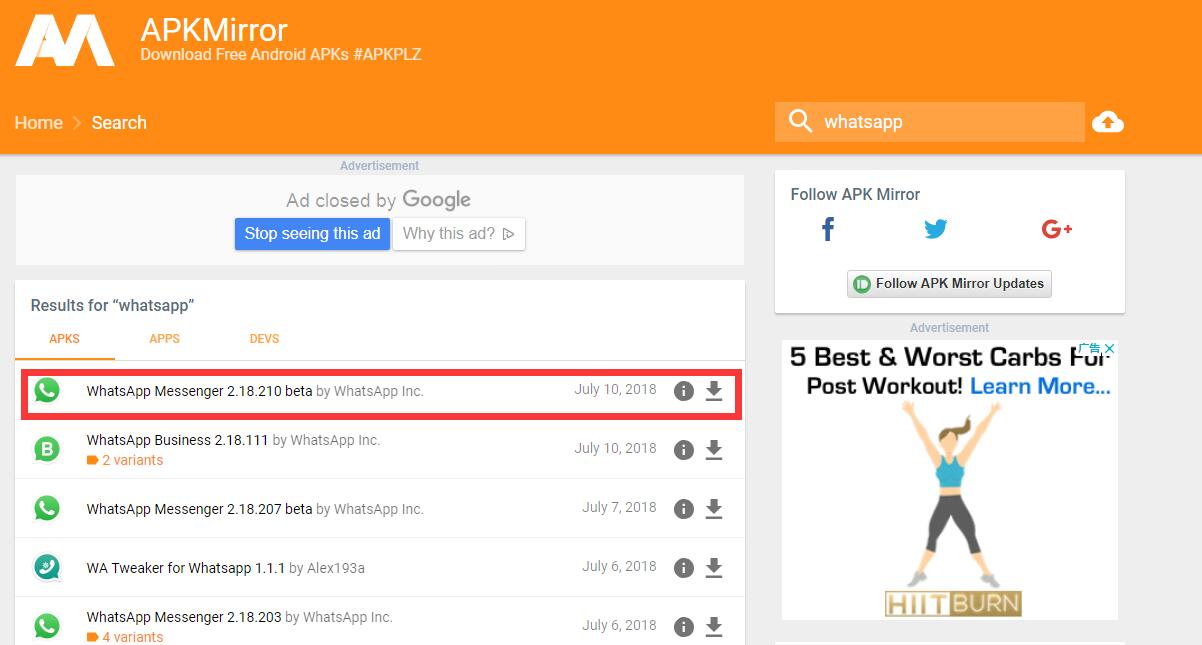Image resolution: width=1202 pixels, height=645 pixels.
Task: Click Stop seeing this ad button
Action: (x=312, y=234)
